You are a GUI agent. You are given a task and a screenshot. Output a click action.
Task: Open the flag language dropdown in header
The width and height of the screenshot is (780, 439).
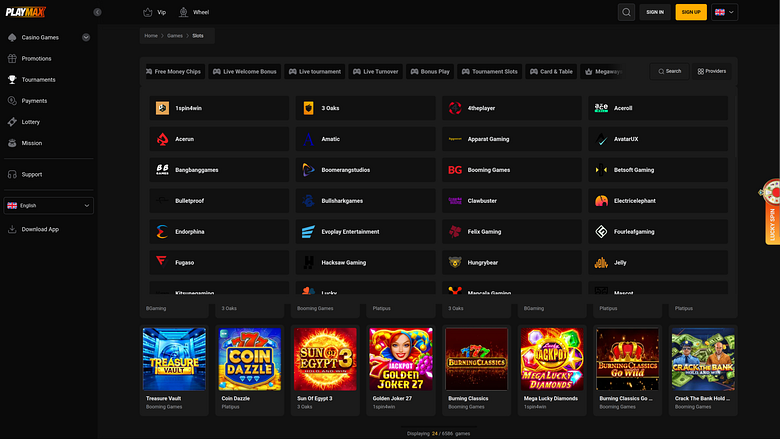724,12
